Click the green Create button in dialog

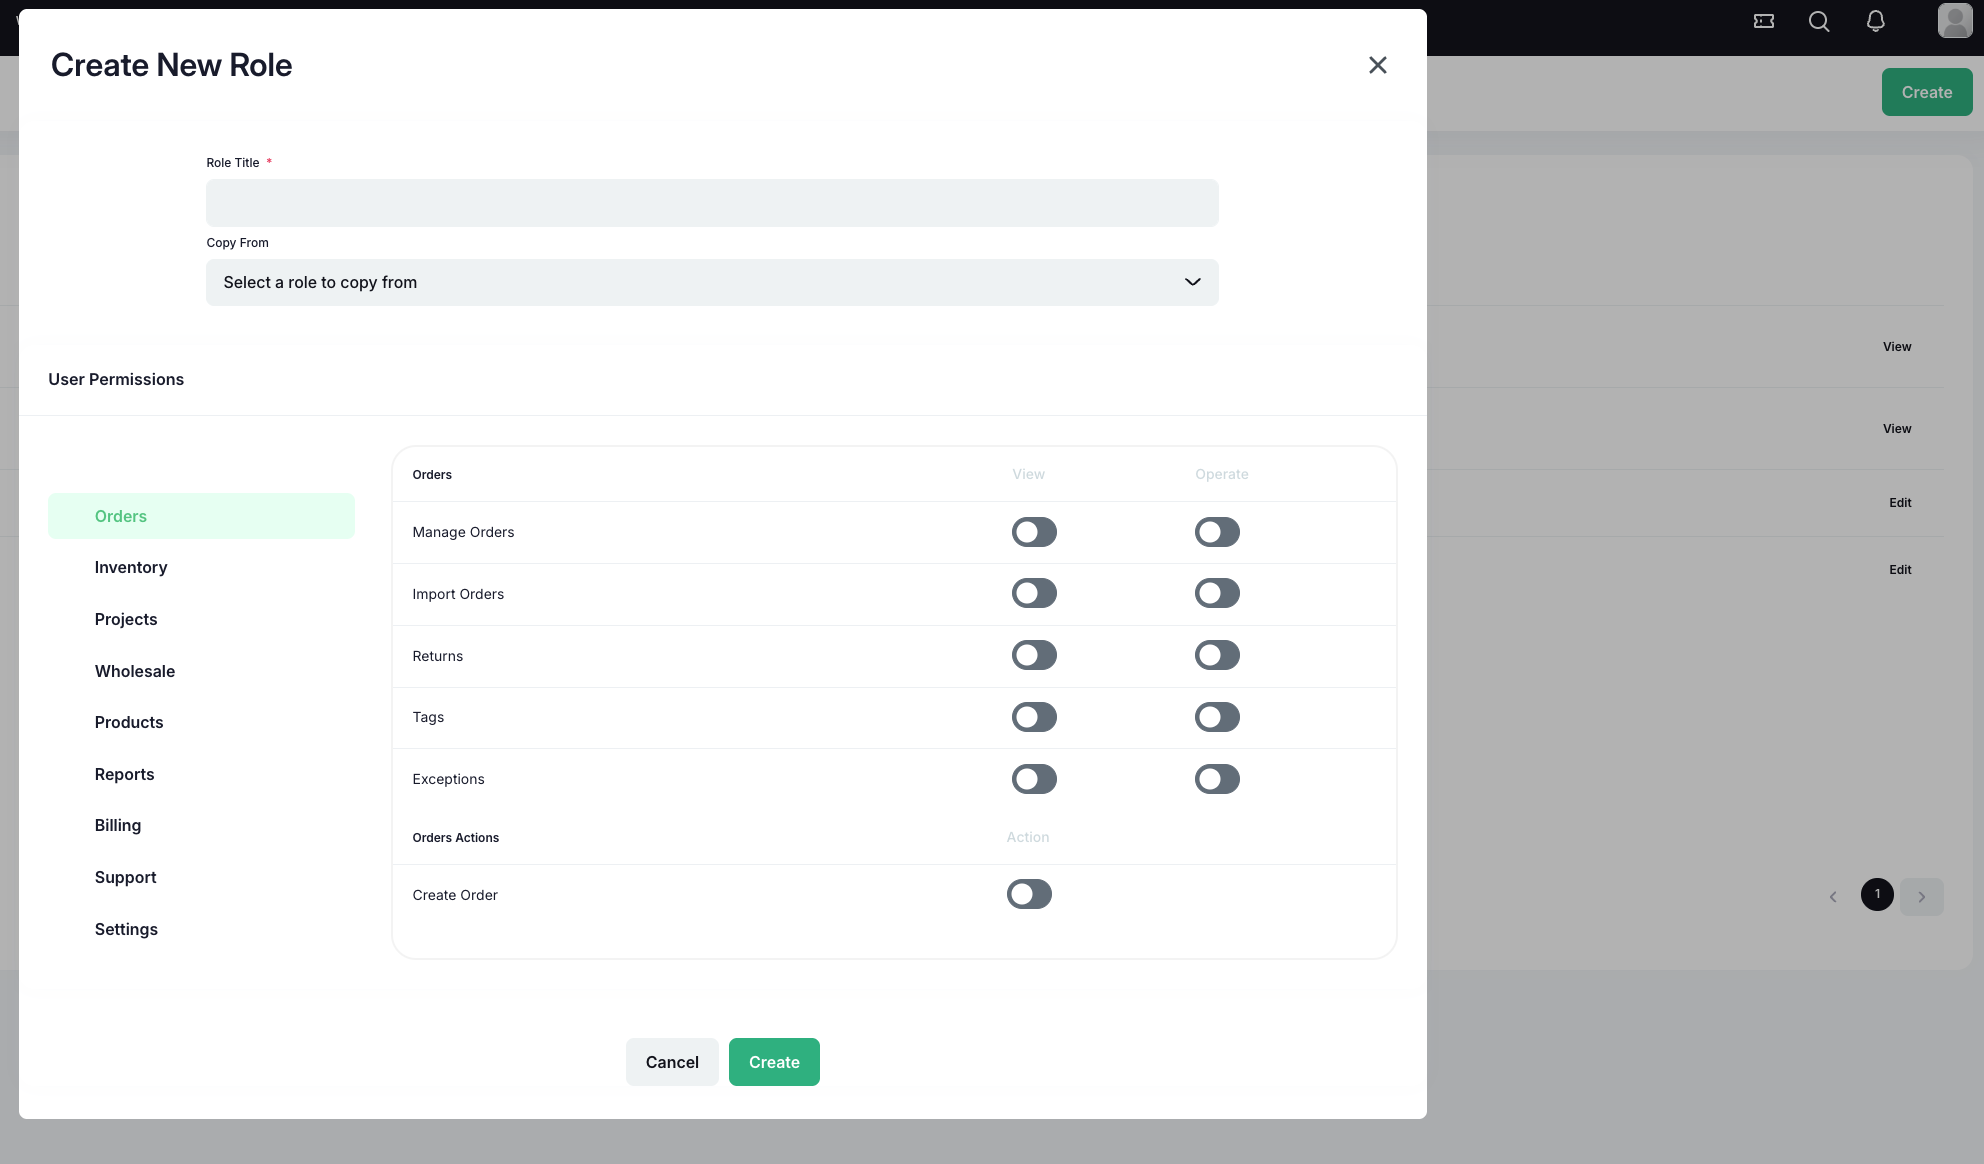(x=774, y=1062)
